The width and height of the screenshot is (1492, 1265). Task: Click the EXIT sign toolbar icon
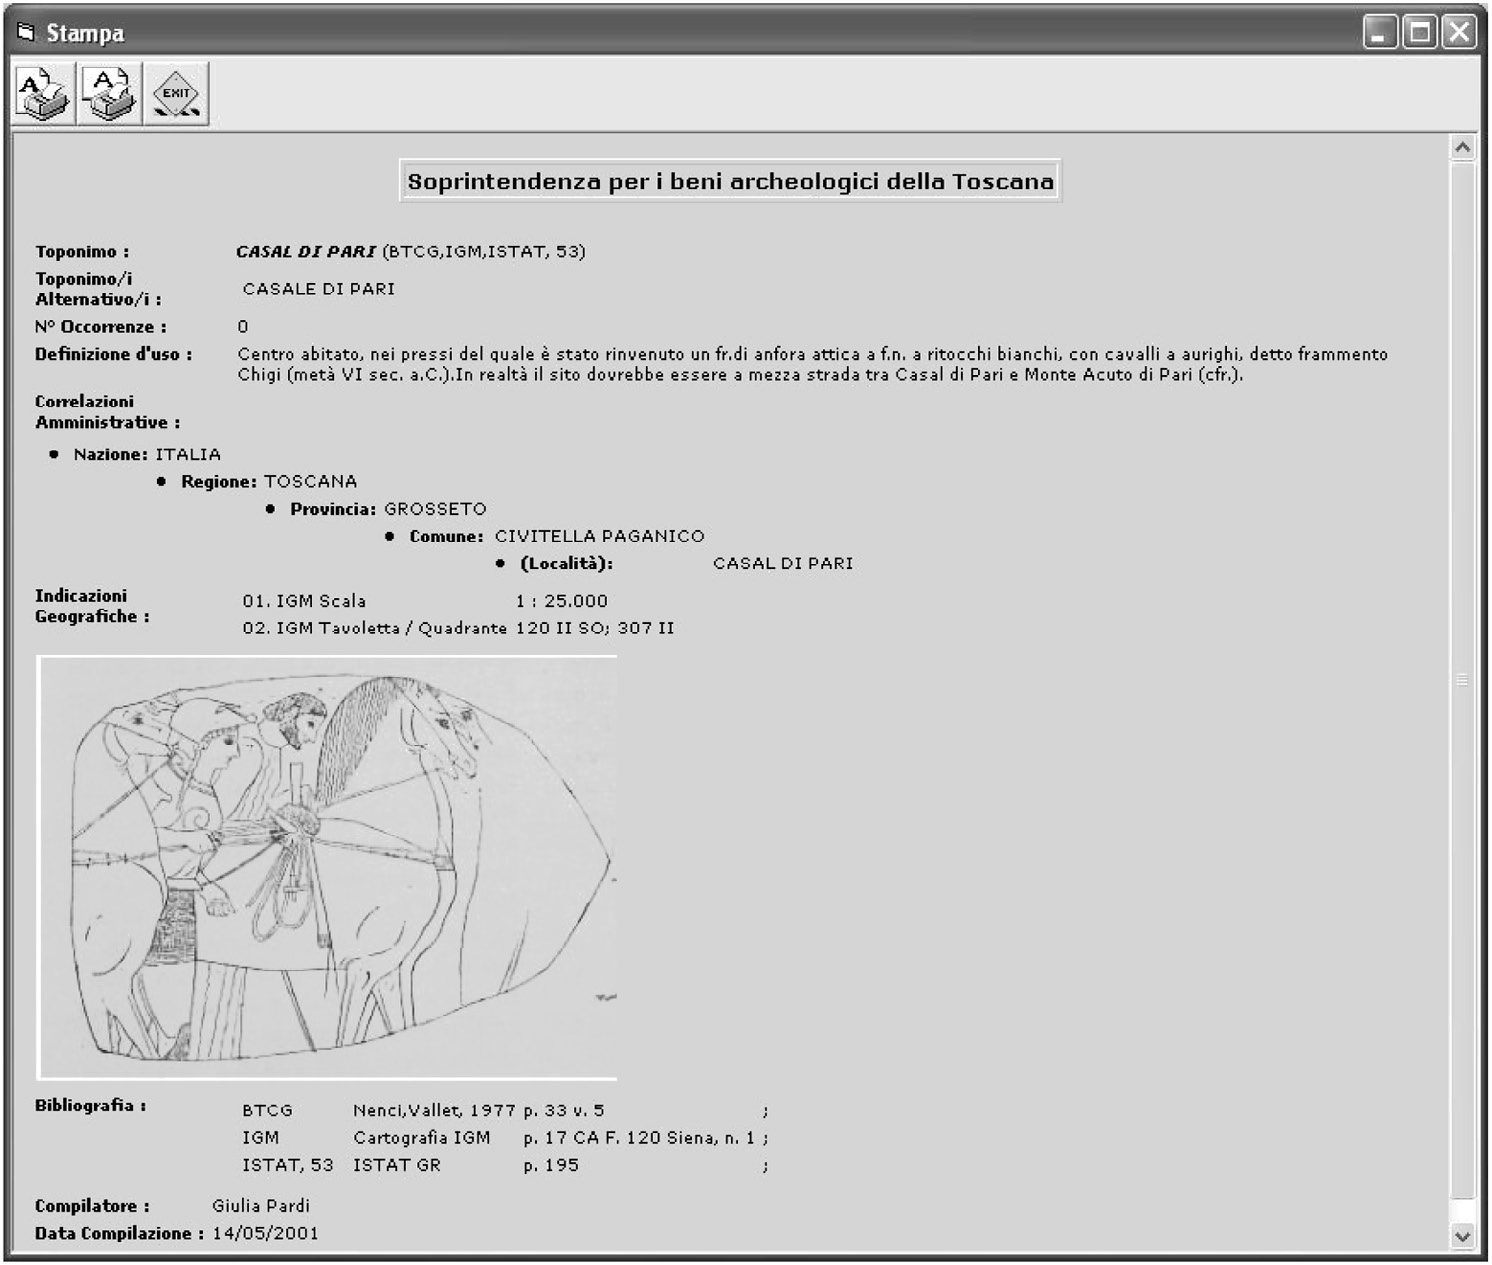176,94
